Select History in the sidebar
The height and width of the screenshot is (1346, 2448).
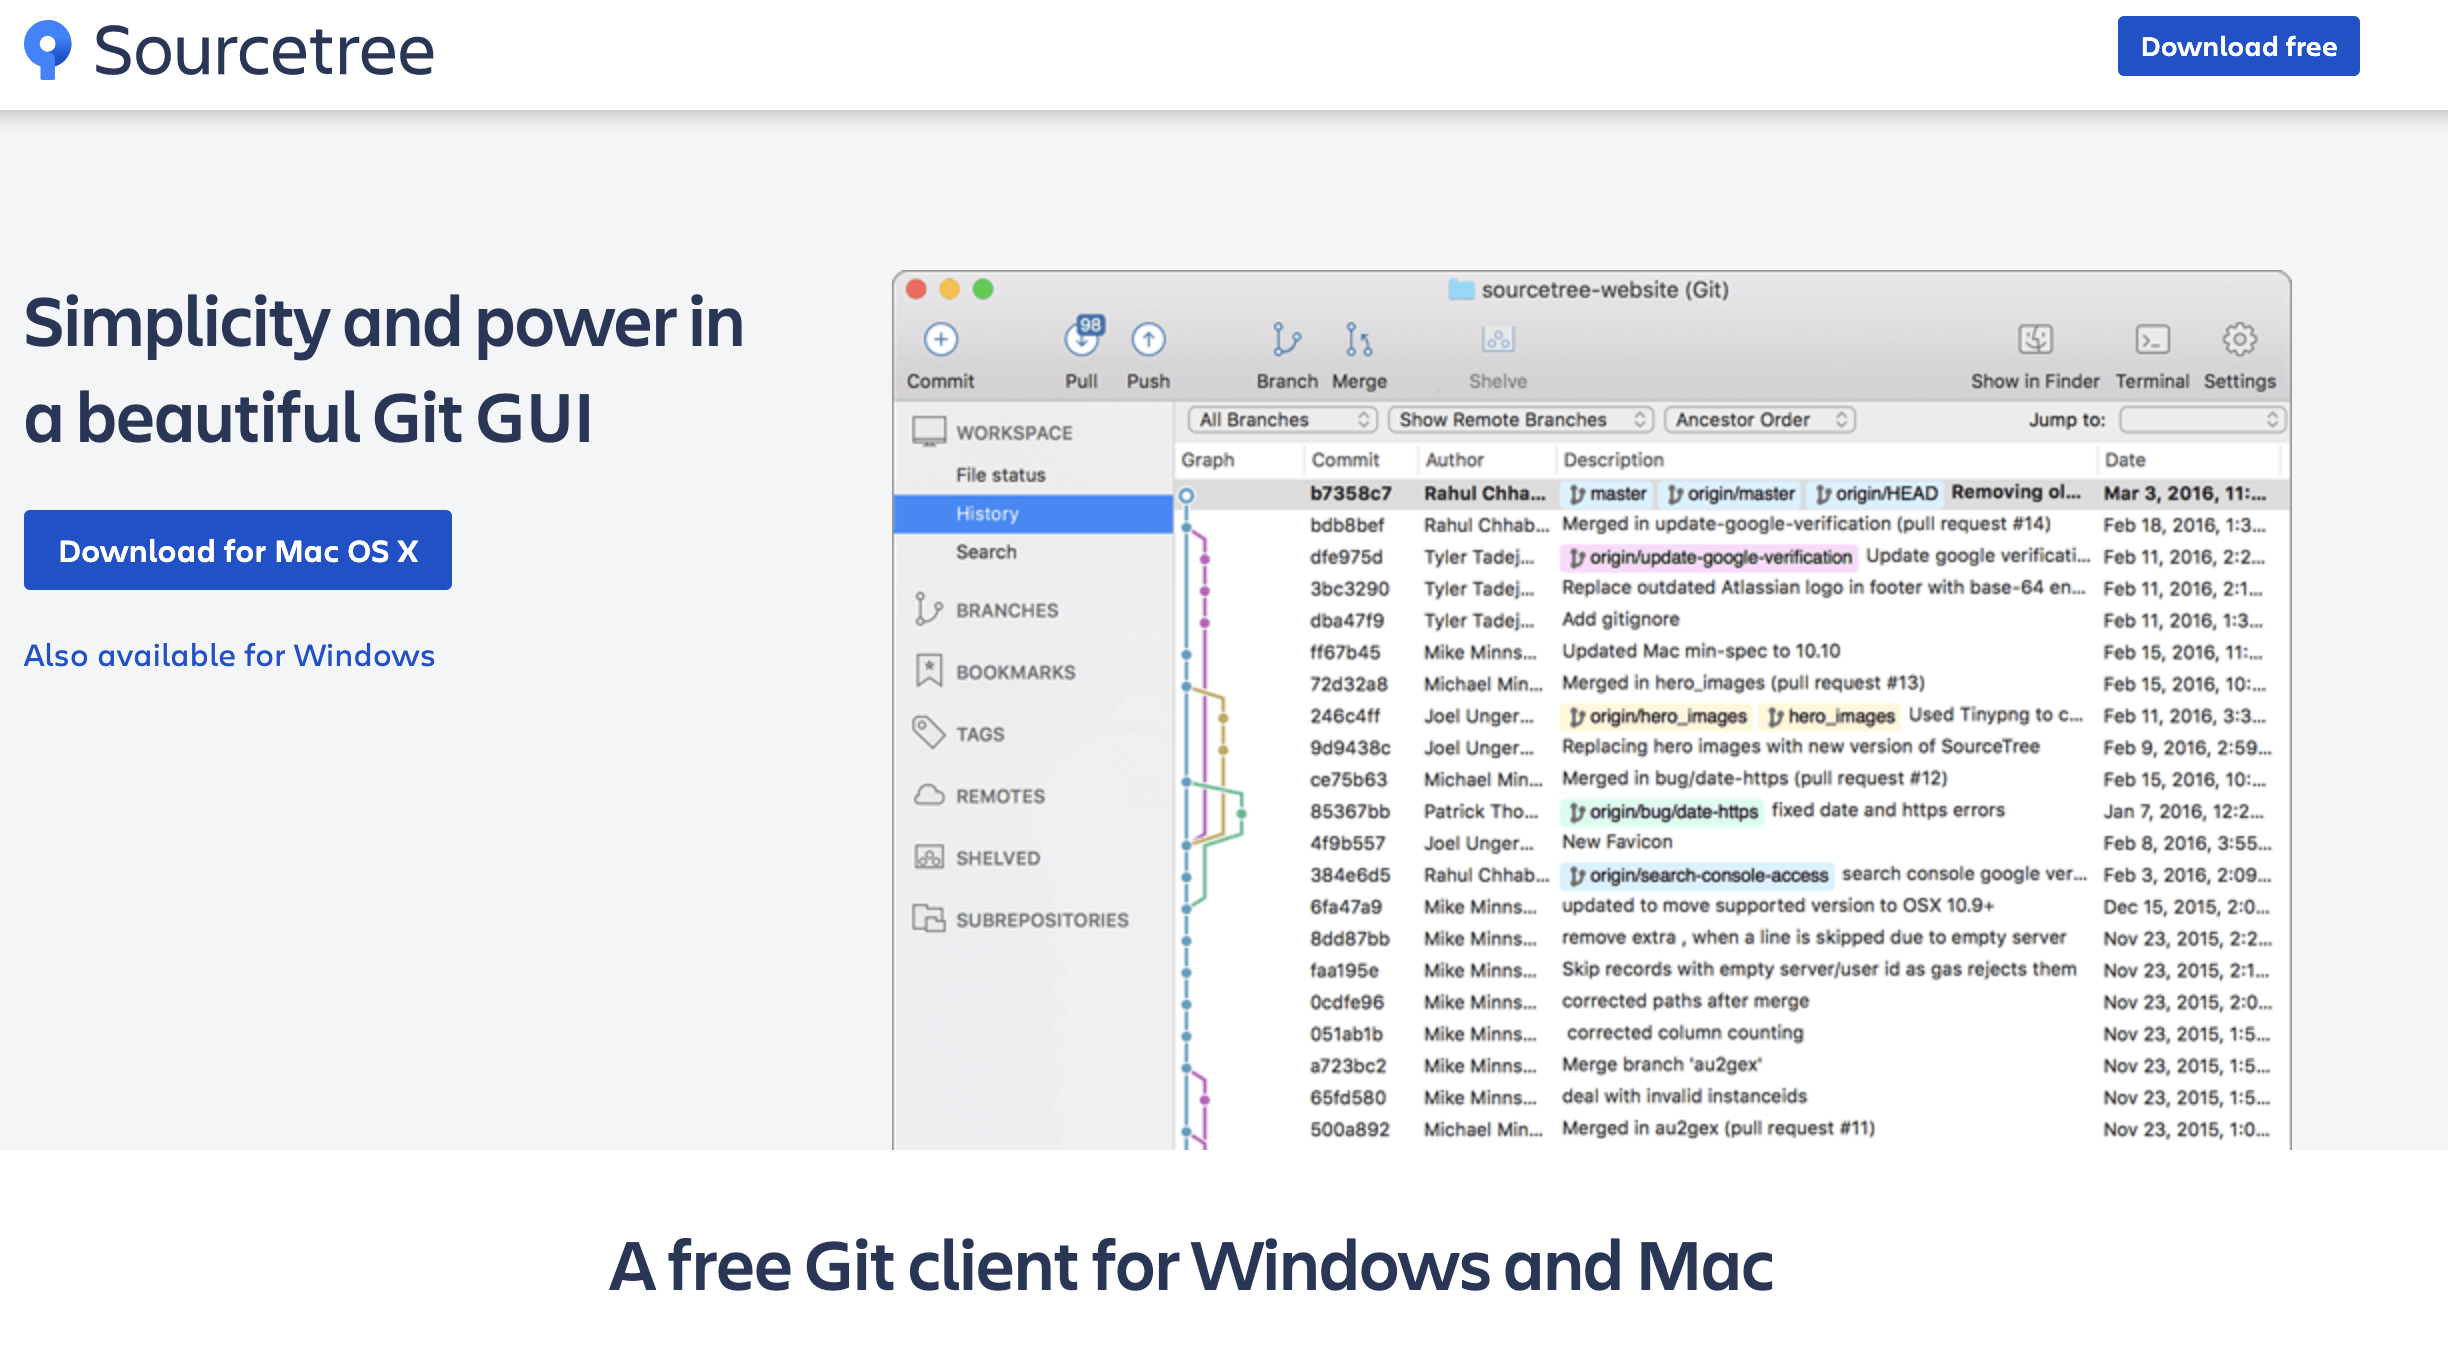tap(987, 514)
